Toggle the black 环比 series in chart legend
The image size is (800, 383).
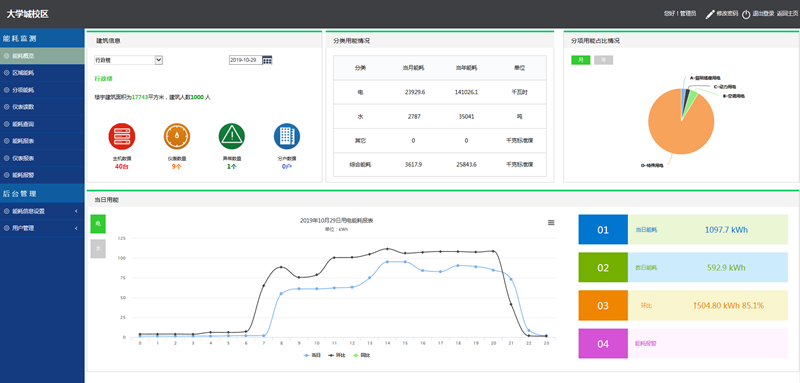point(337,355)
